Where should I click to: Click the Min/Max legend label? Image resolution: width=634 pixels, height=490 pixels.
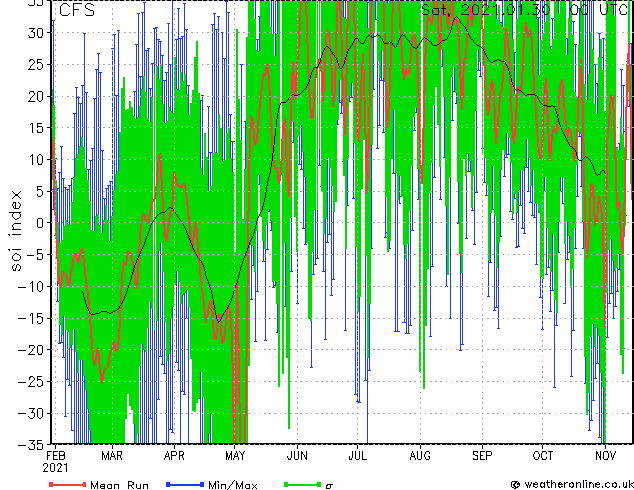[x=232, y=485]
